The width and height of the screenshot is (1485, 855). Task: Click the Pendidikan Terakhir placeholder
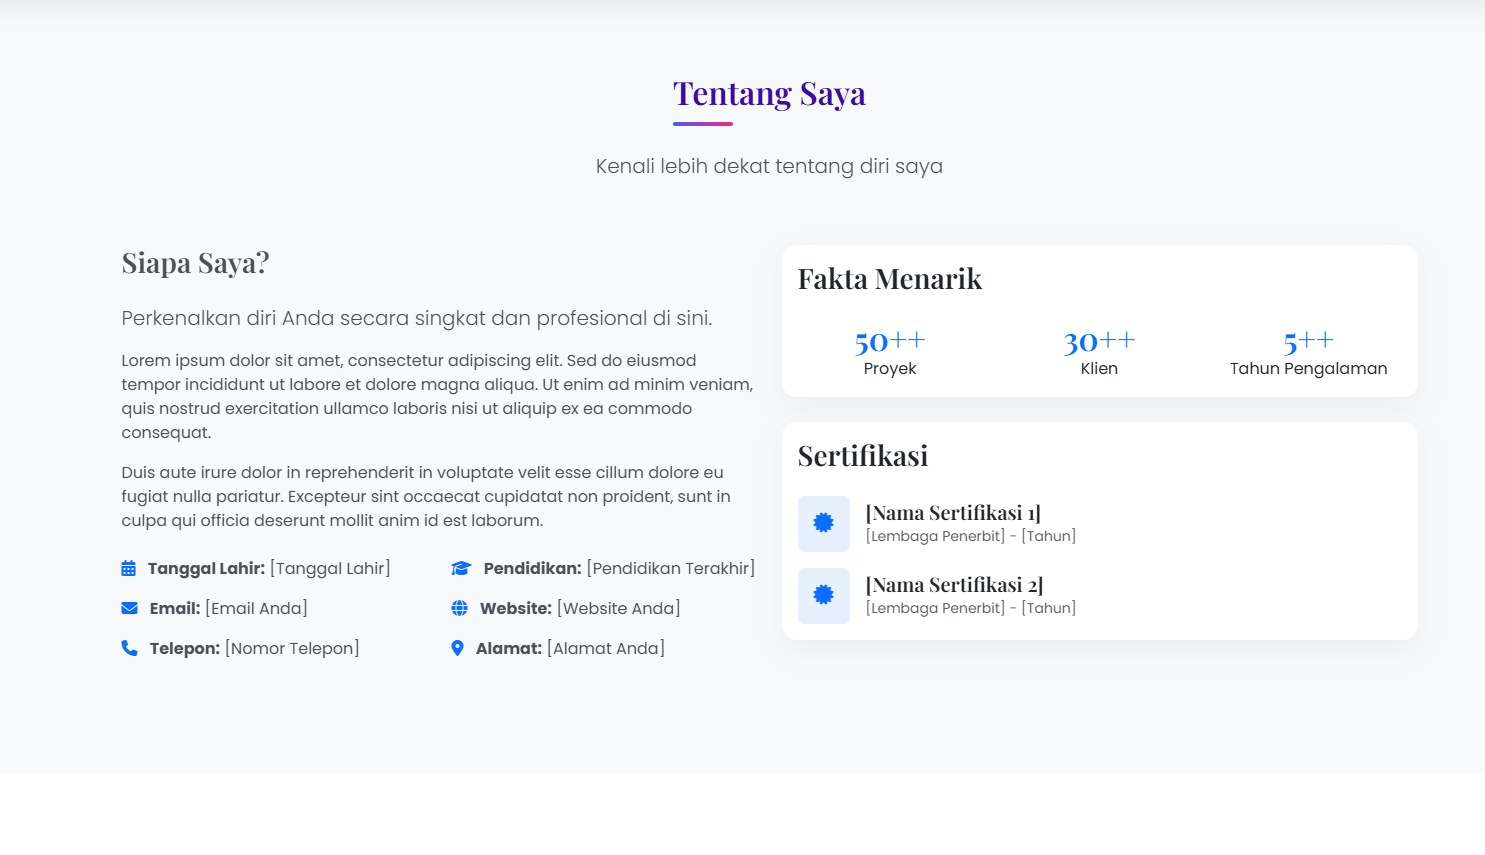[672, 568]
